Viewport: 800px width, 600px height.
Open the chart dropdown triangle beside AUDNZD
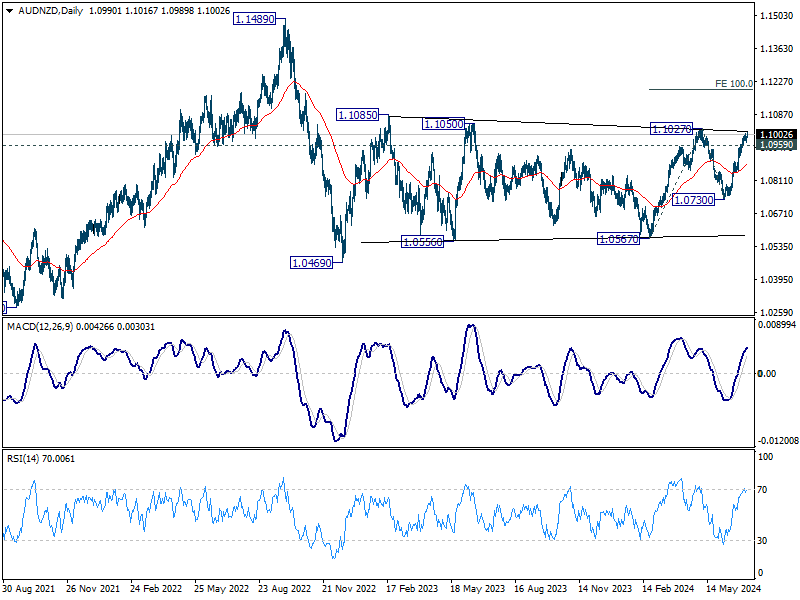click(x=9, y=11)
